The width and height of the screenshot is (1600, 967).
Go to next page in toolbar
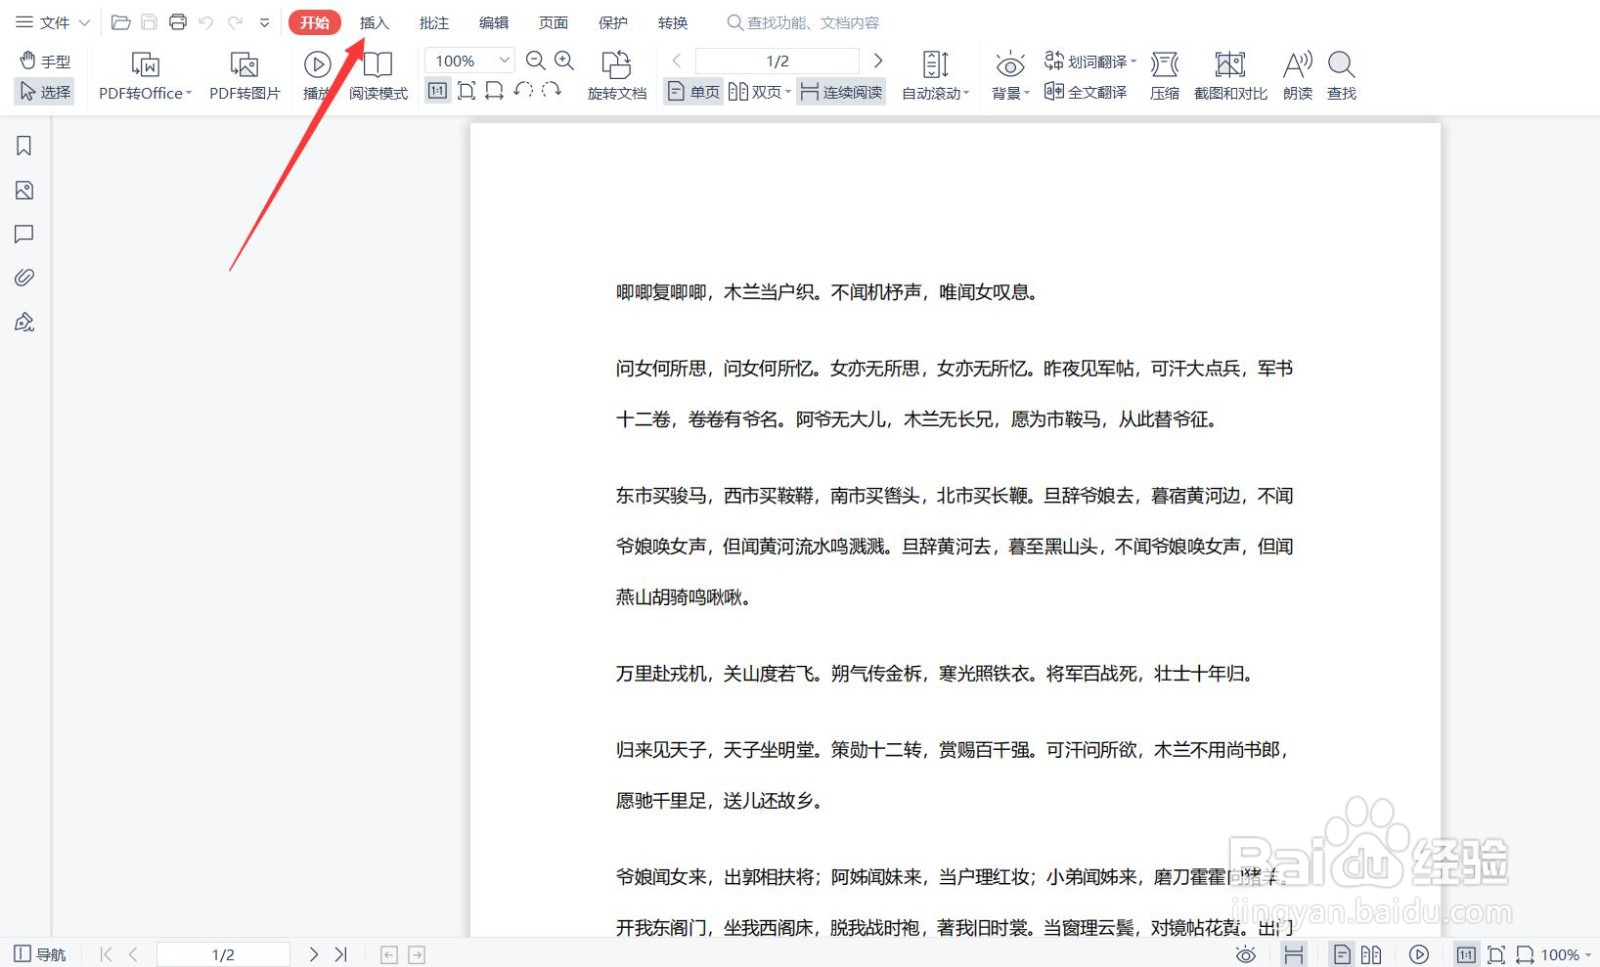[878, 61]
